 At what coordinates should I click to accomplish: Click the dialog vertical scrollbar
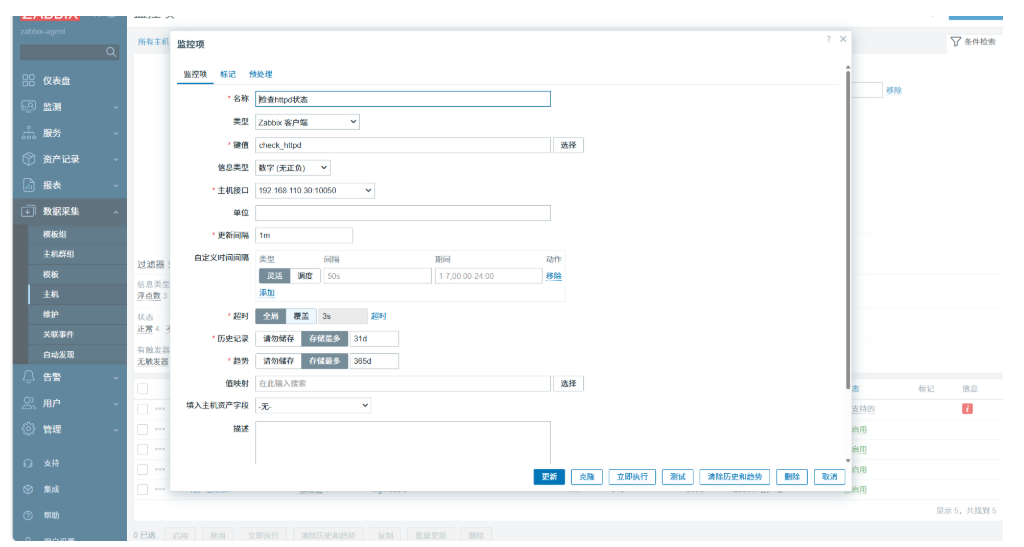(x=848, y=228)
